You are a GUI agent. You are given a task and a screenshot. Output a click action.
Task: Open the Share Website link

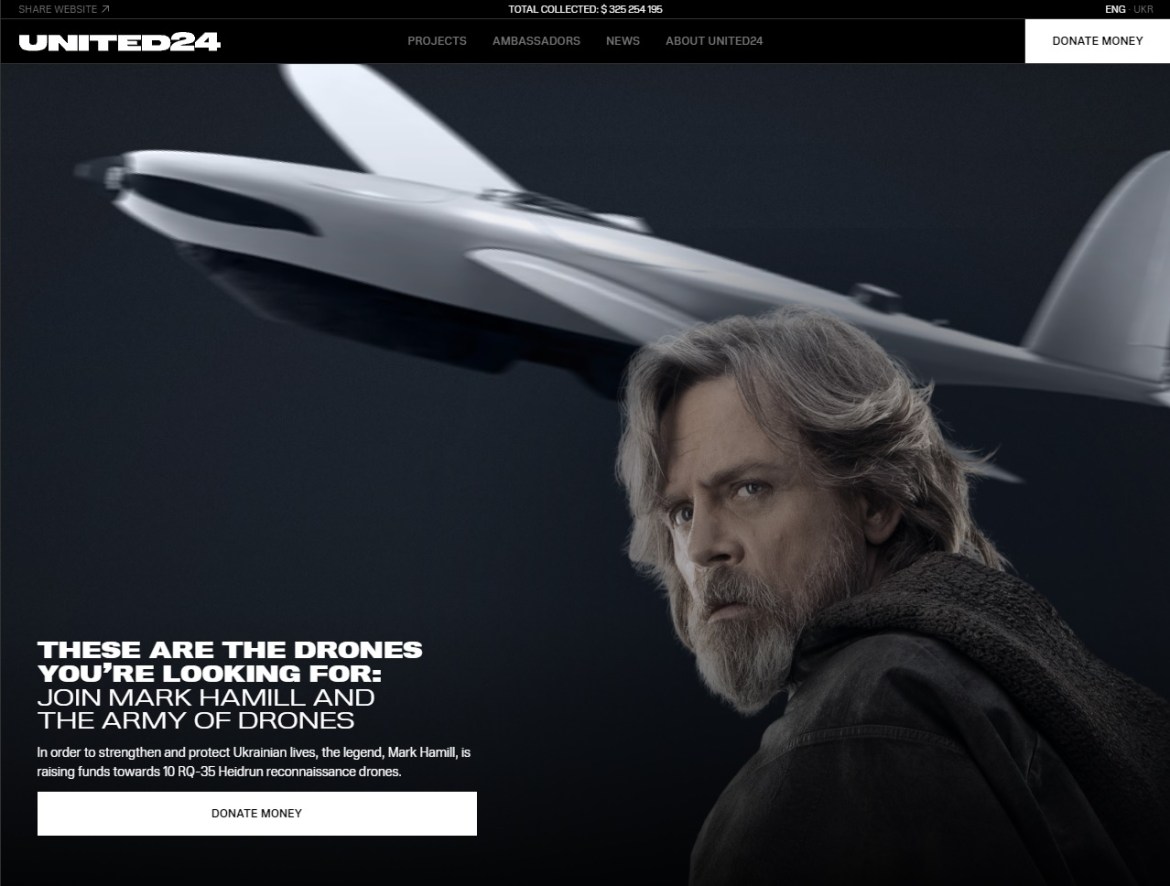[64, 9]
